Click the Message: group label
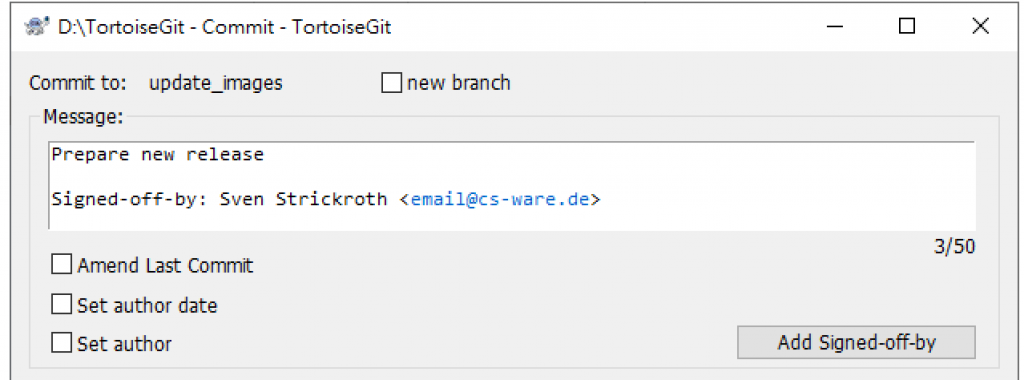Viewport: 1024px width, 380px height. [83, 117]
